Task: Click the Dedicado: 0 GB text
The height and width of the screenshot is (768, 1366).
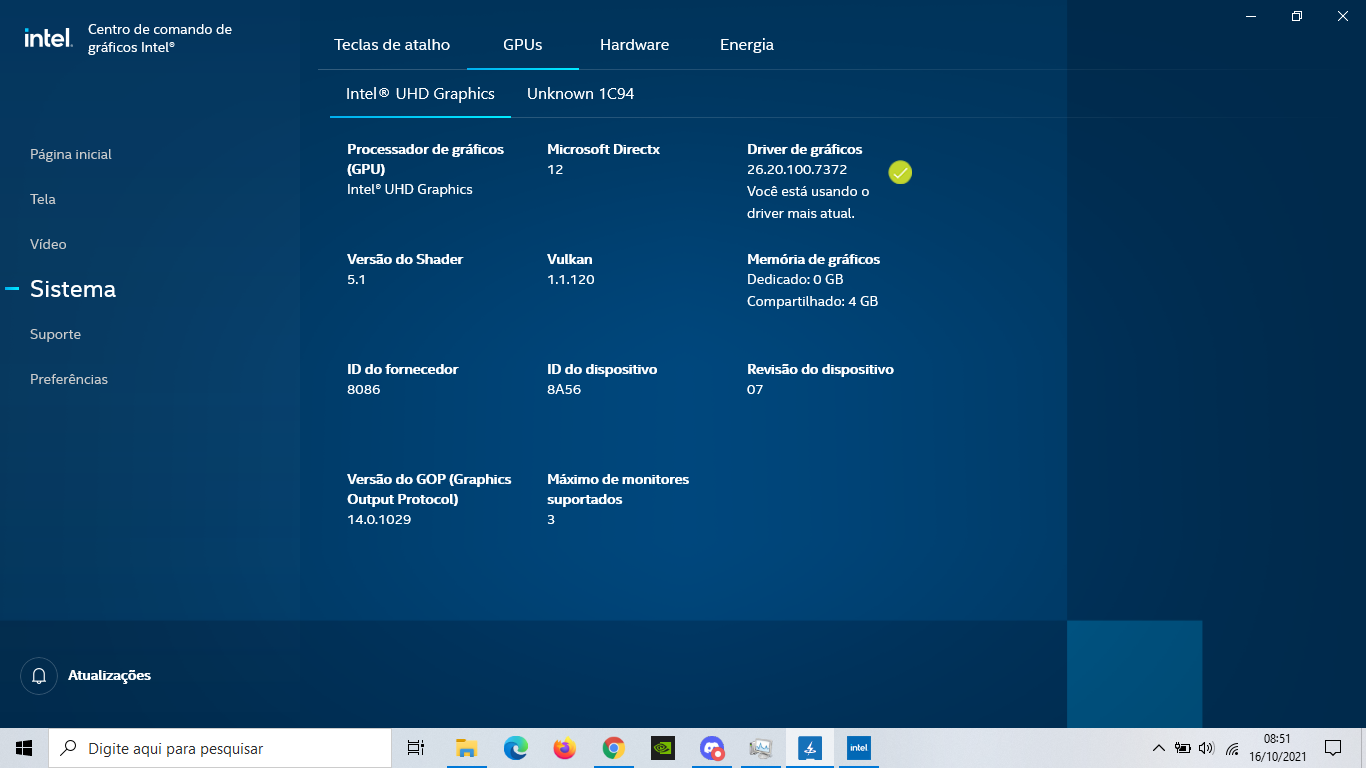Action: (x=795, y=280)
